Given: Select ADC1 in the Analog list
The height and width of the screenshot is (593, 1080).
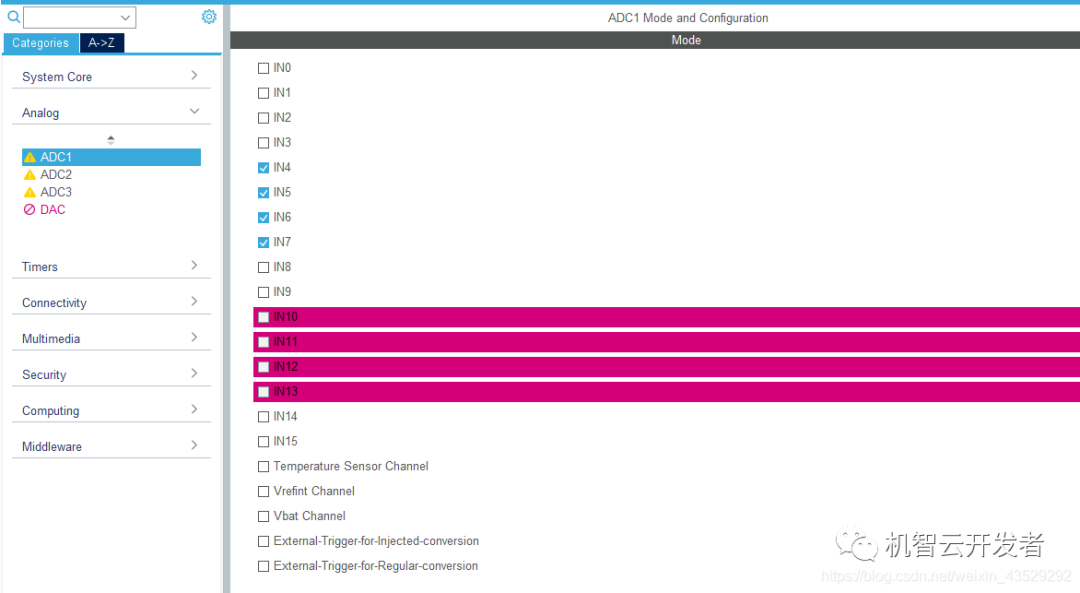Looking at the screenshot, I should tap(111, 157).
